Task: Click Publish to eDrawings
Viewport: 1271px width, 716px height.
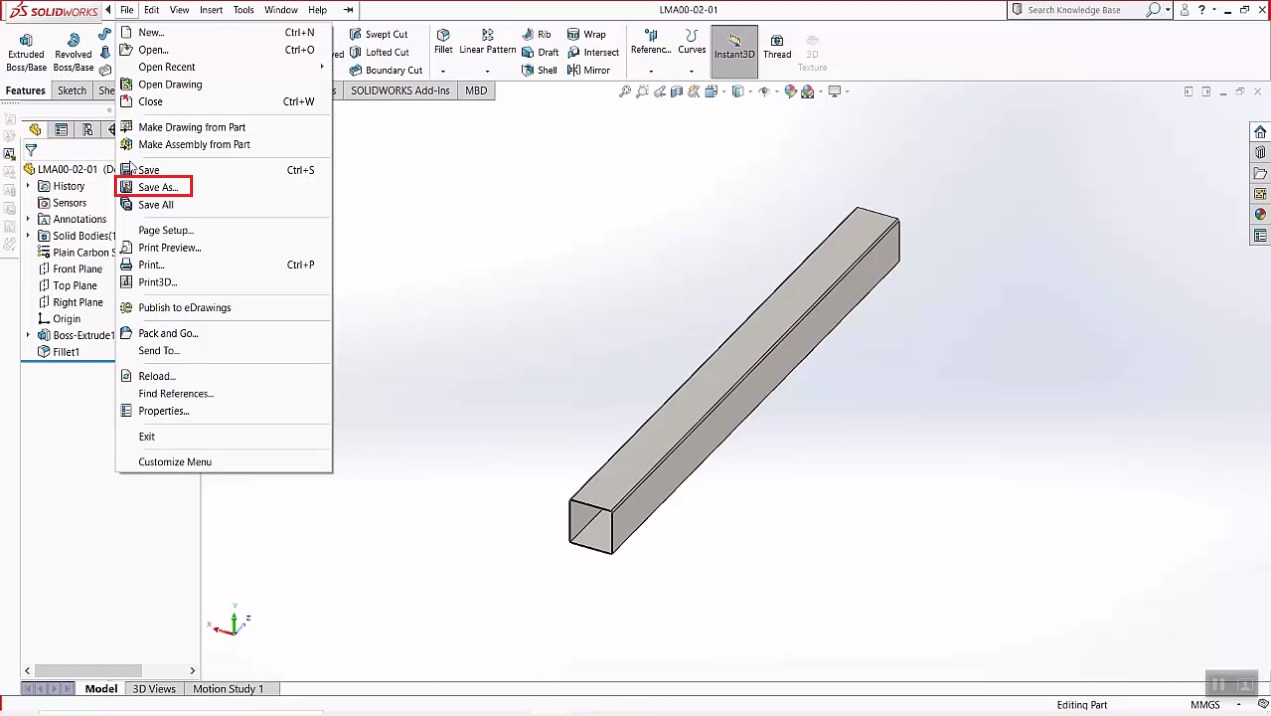Action: (x=184, y=307)
